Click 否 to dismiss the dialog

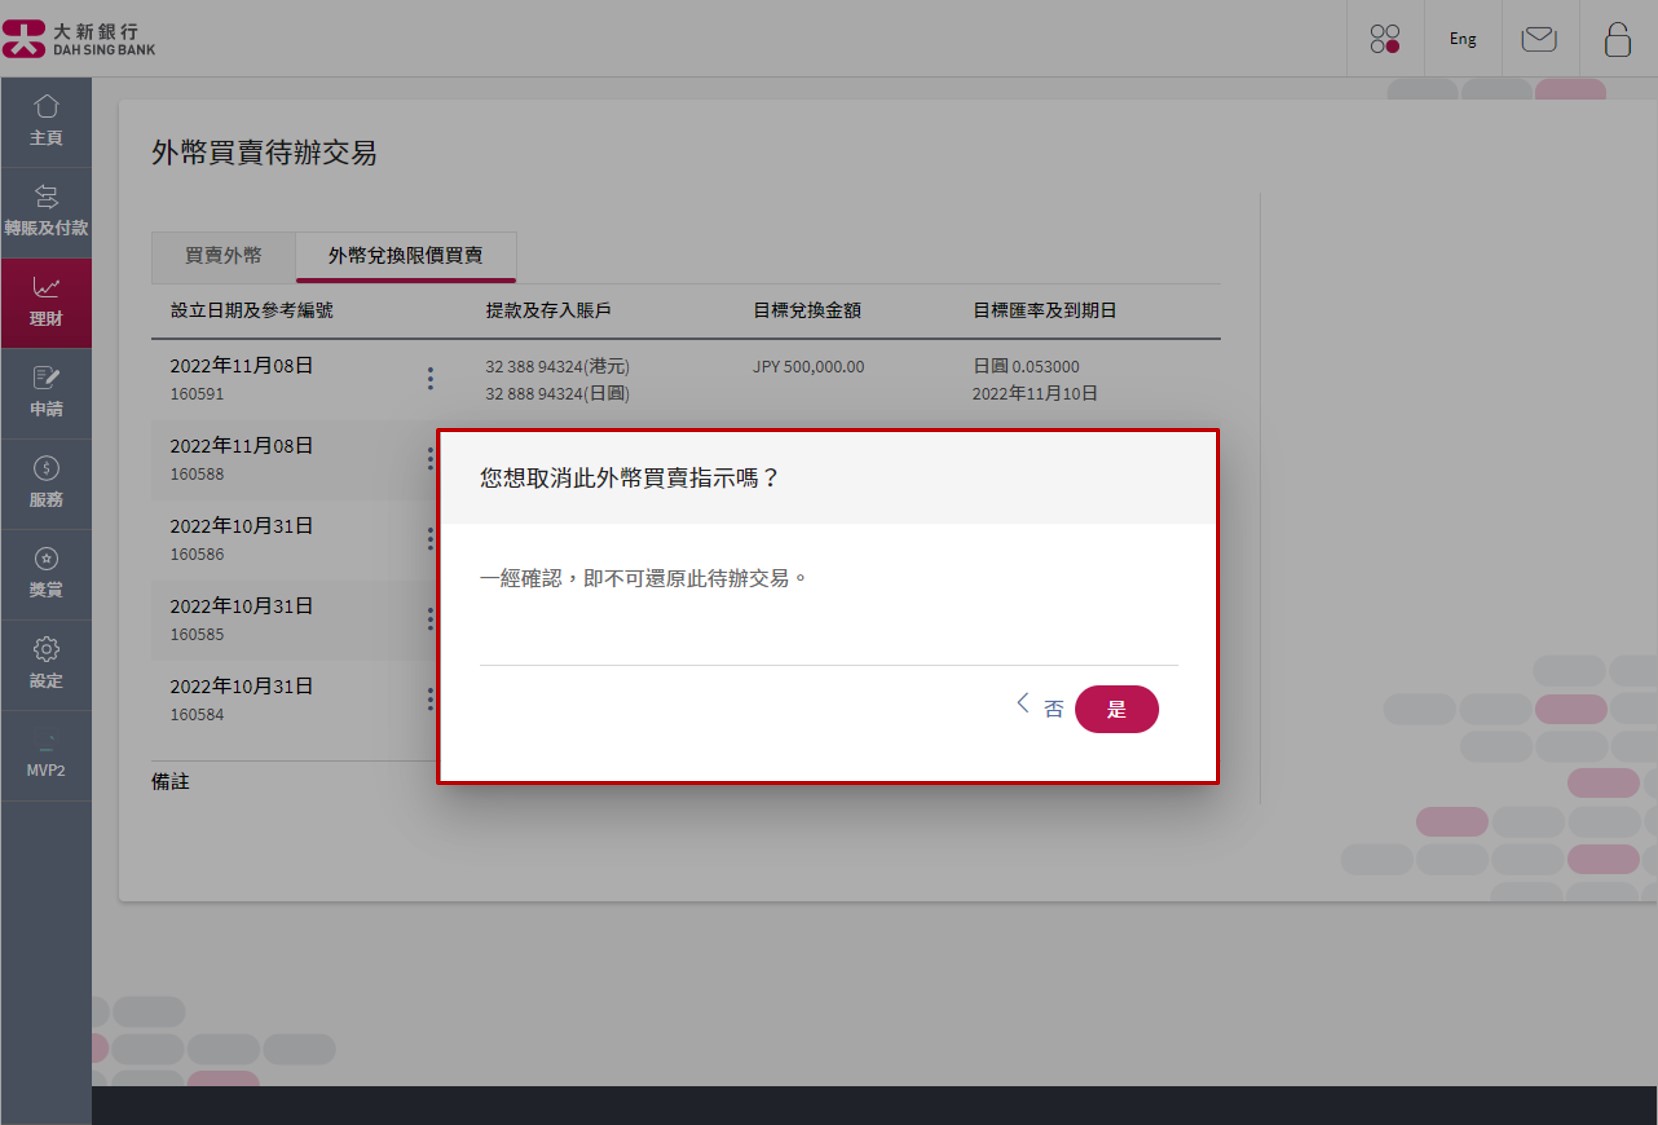tap(1053, 708)
